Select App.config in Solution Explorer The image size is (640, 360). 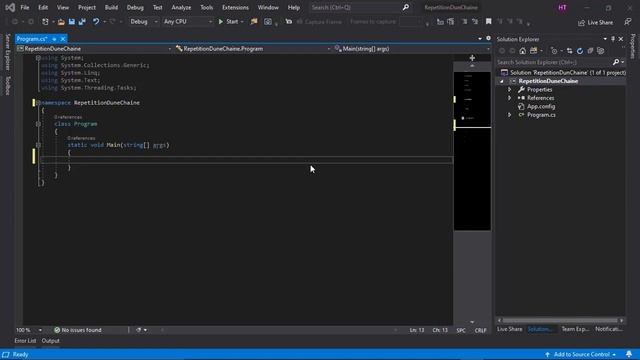tap(541, 107)
